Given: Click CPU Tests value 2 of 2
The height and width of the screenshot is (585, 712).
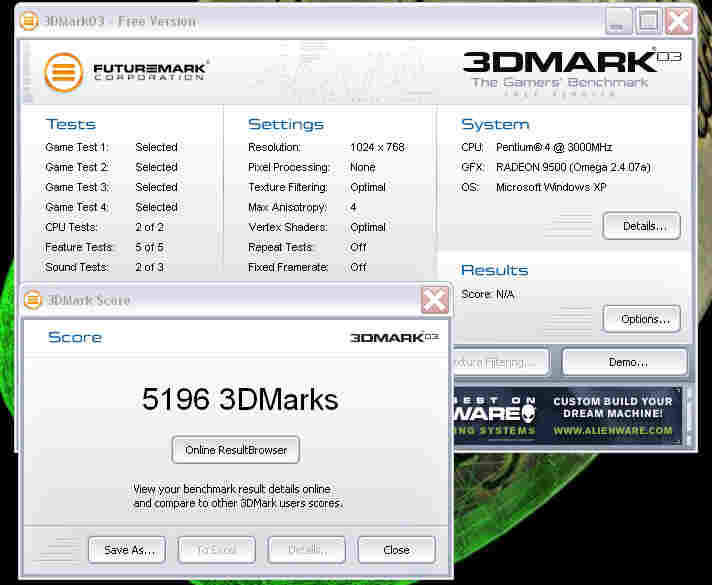Looking at the screenshot, I should coord(149,227).
